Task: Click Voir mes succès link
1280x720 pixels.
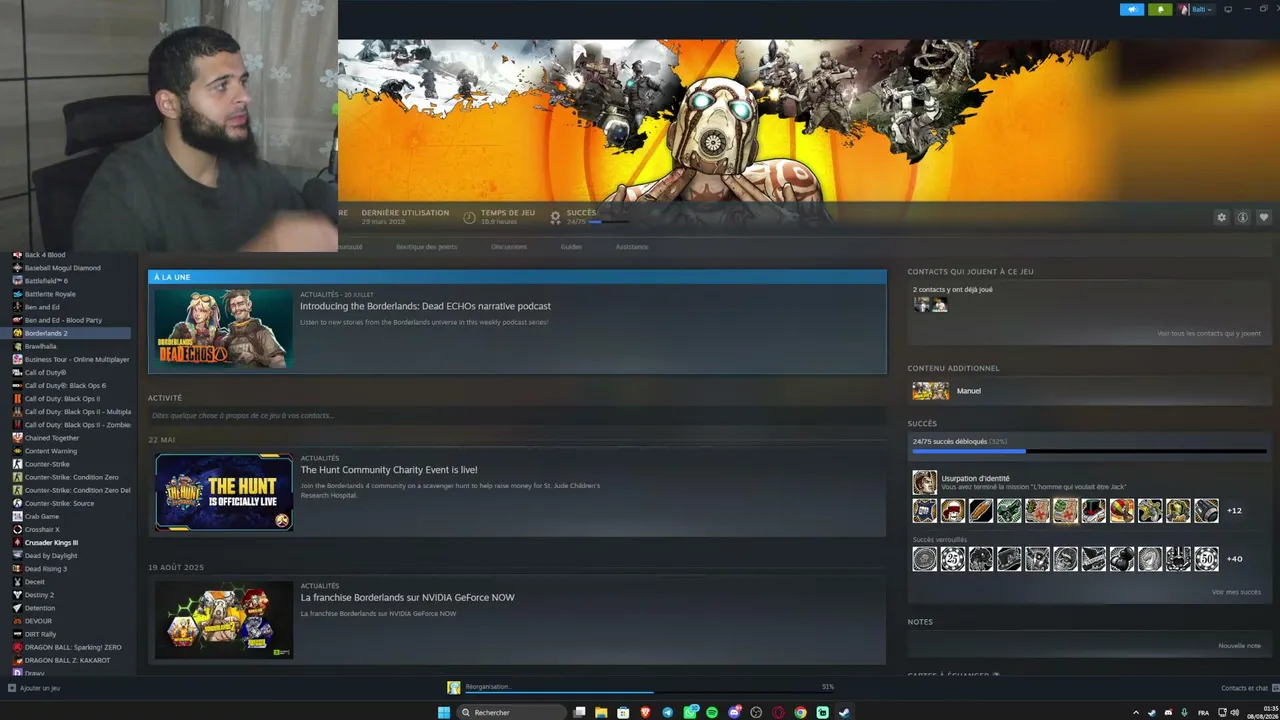Action: [x=1236, y=592]
